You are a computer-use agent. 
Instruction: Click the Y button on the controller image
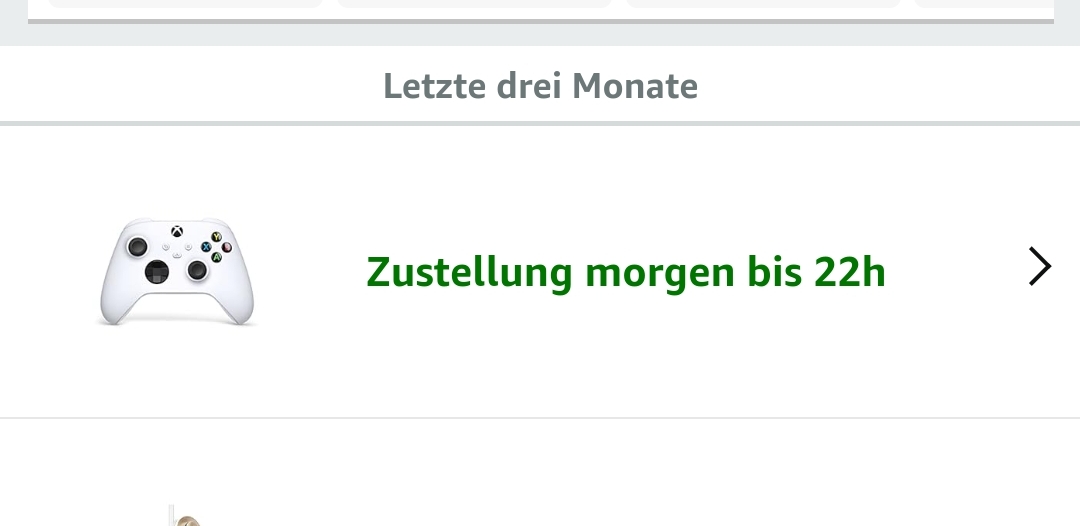pos(216,237)
